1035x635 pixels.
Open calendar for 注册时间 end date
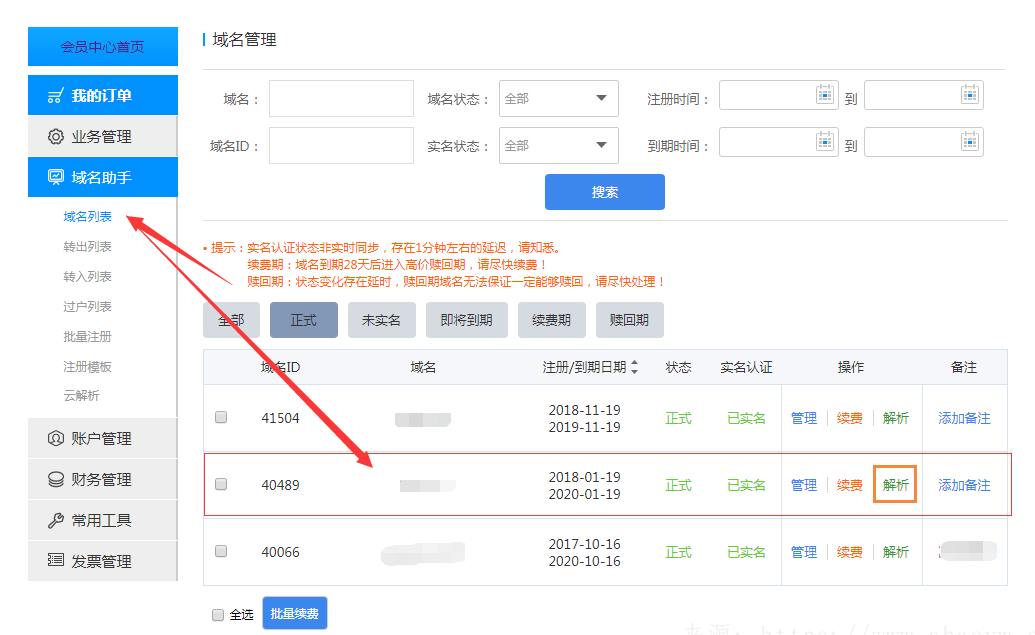click(x=970, y=94)
